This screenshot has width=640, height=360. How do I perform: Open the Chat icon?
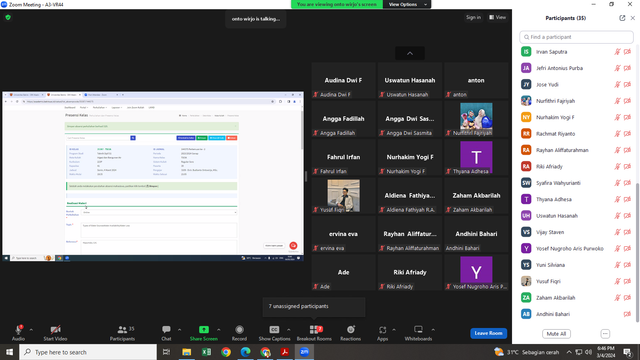[x=166, y=330]
